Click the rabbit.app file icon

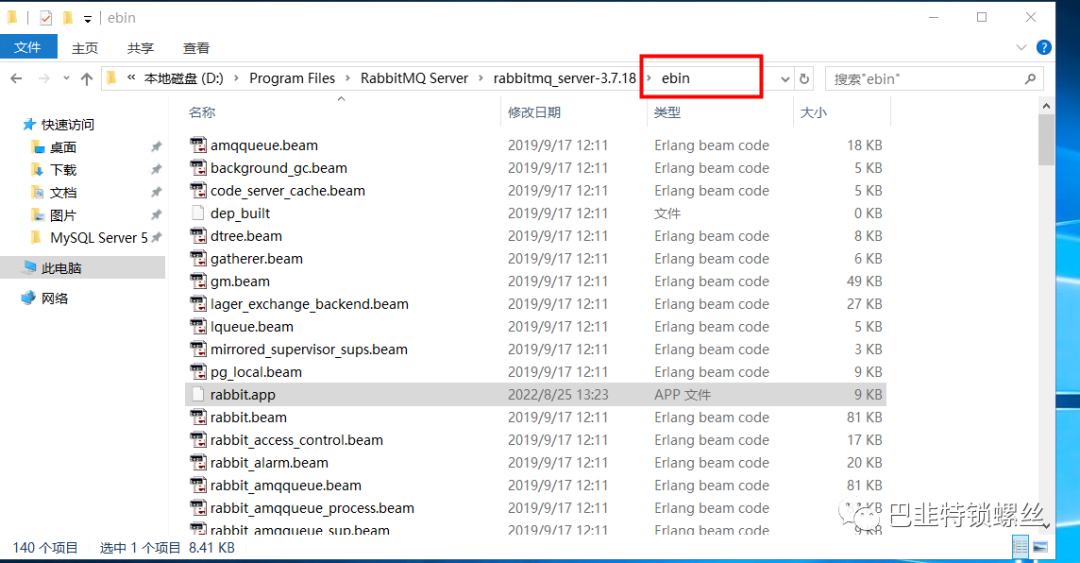tap(198, 394)
